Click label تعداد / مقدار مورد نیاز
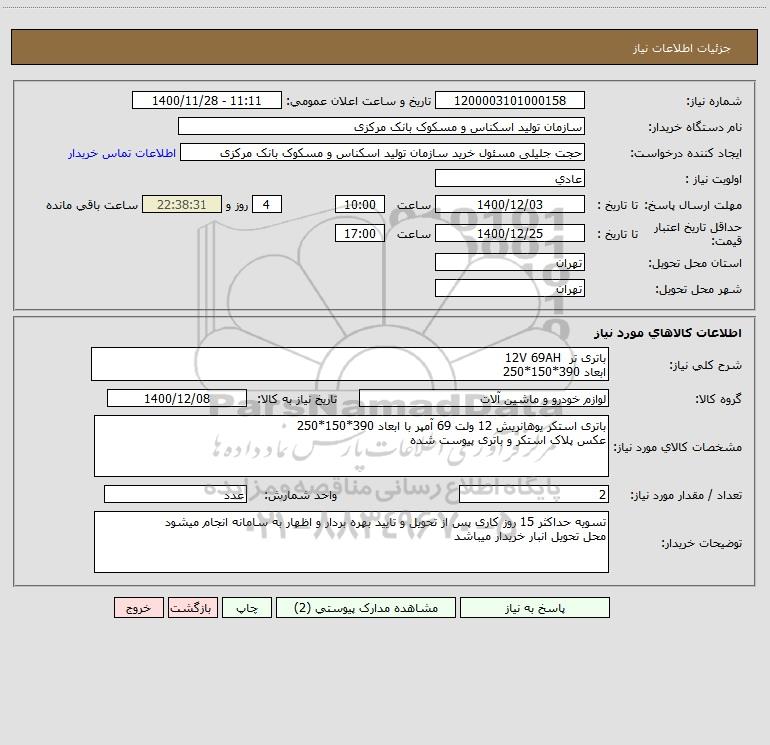The width and height of the screenshot is (770, 745). (x=686, y=495)
